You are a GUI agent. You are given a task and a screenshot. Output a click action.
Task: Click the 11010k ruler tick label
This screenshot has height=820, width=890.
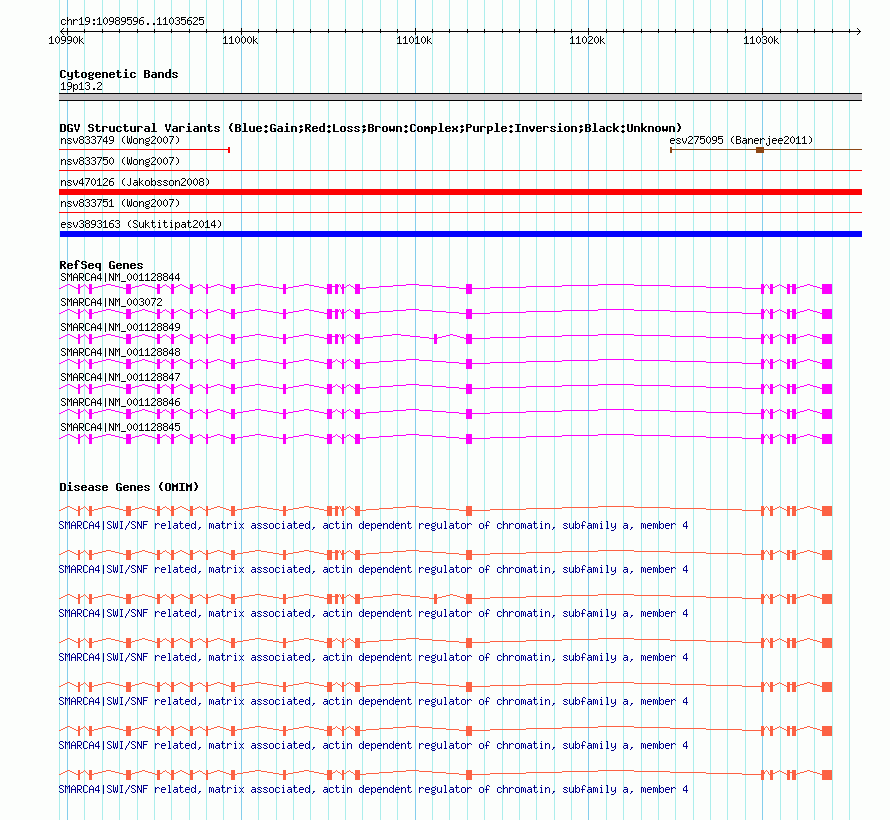414,40
